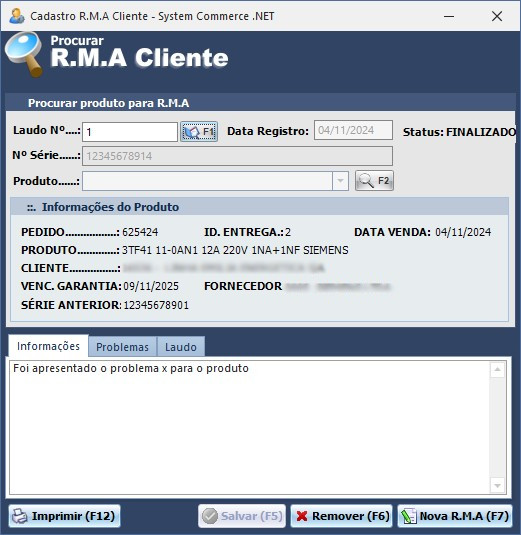Open the Produto combo box dropdown arrow
The width and height of the screenshot is (521, 535).
[x=340, y=181]
